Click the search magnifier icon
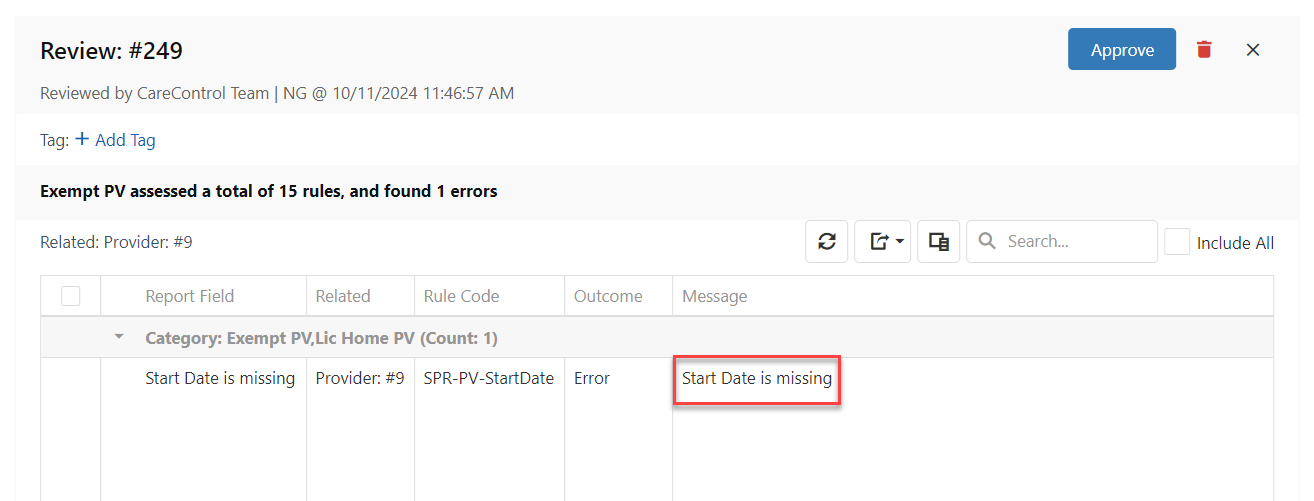1314x501 pixels. pyautogui.click(x=987, y=241)
